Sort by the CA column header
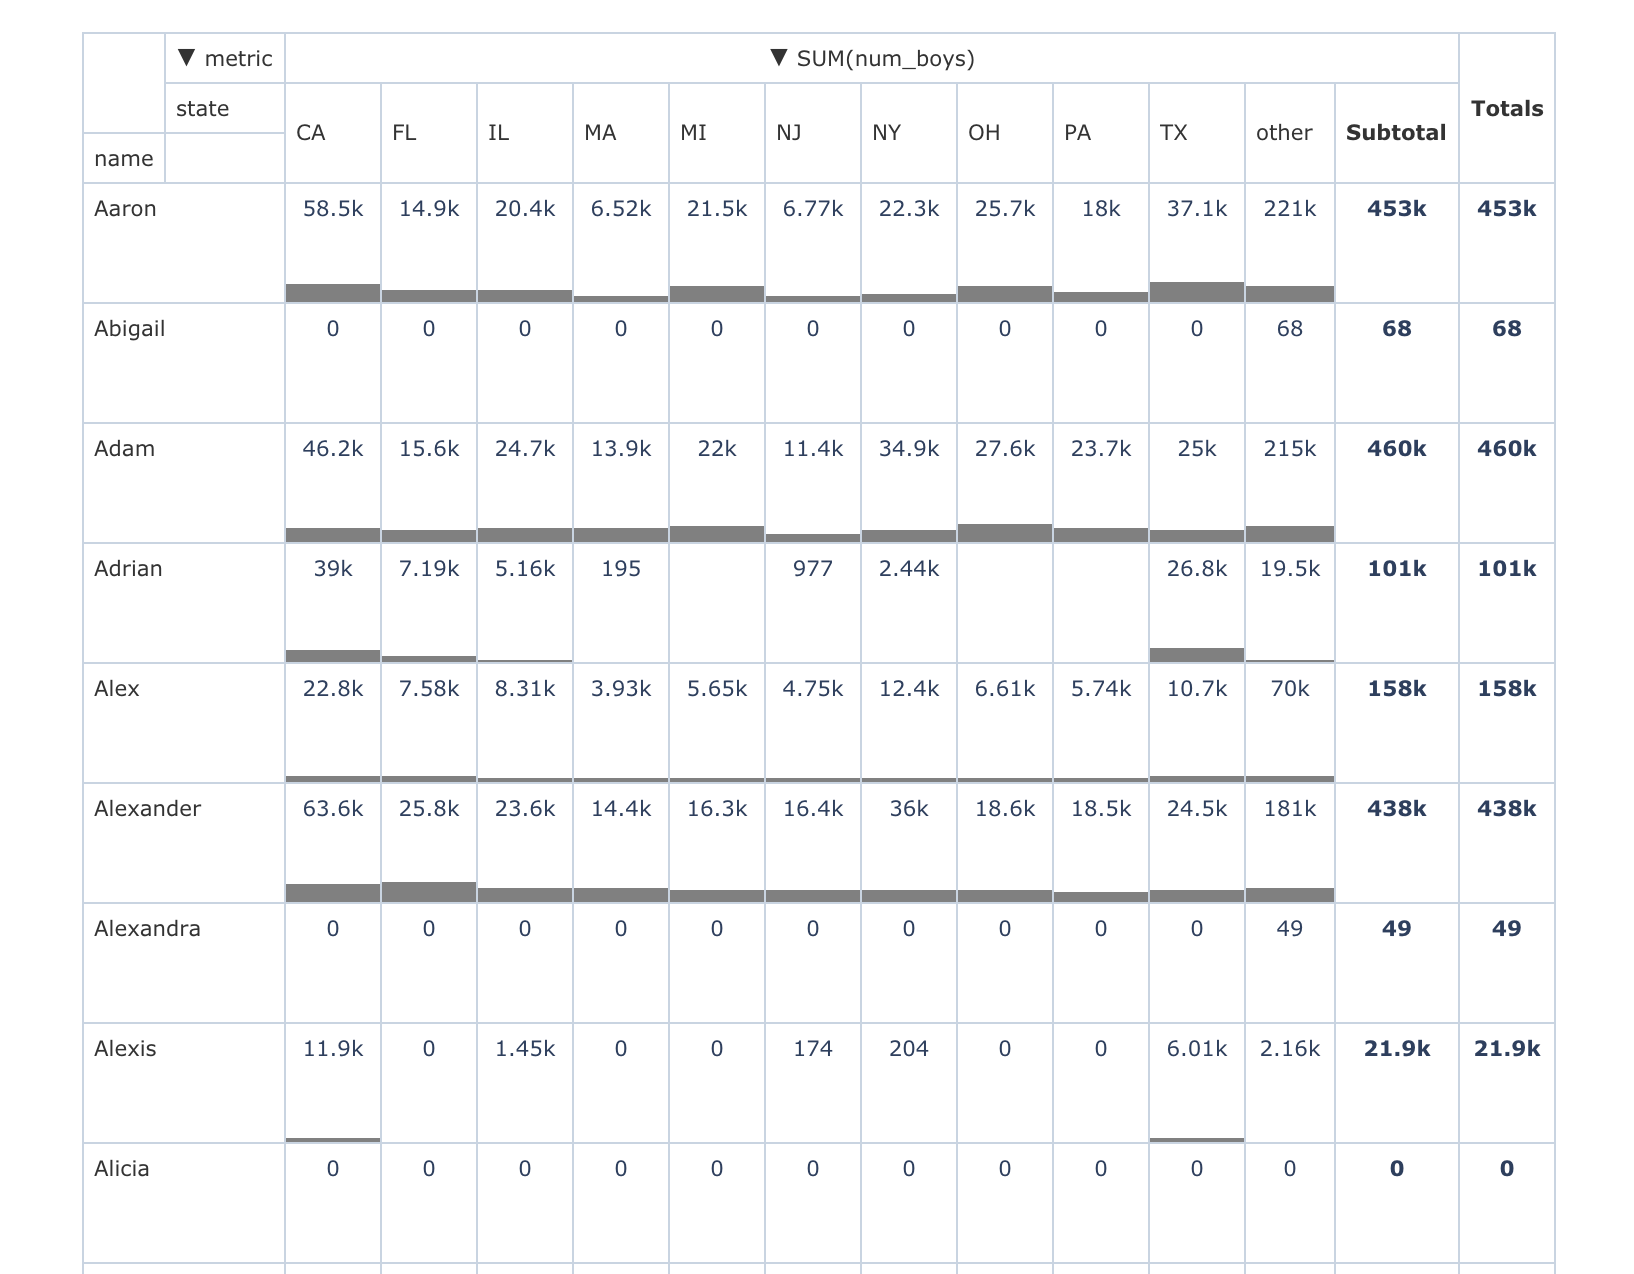This screenshot has height=1274, width=1634. point(310,132)
